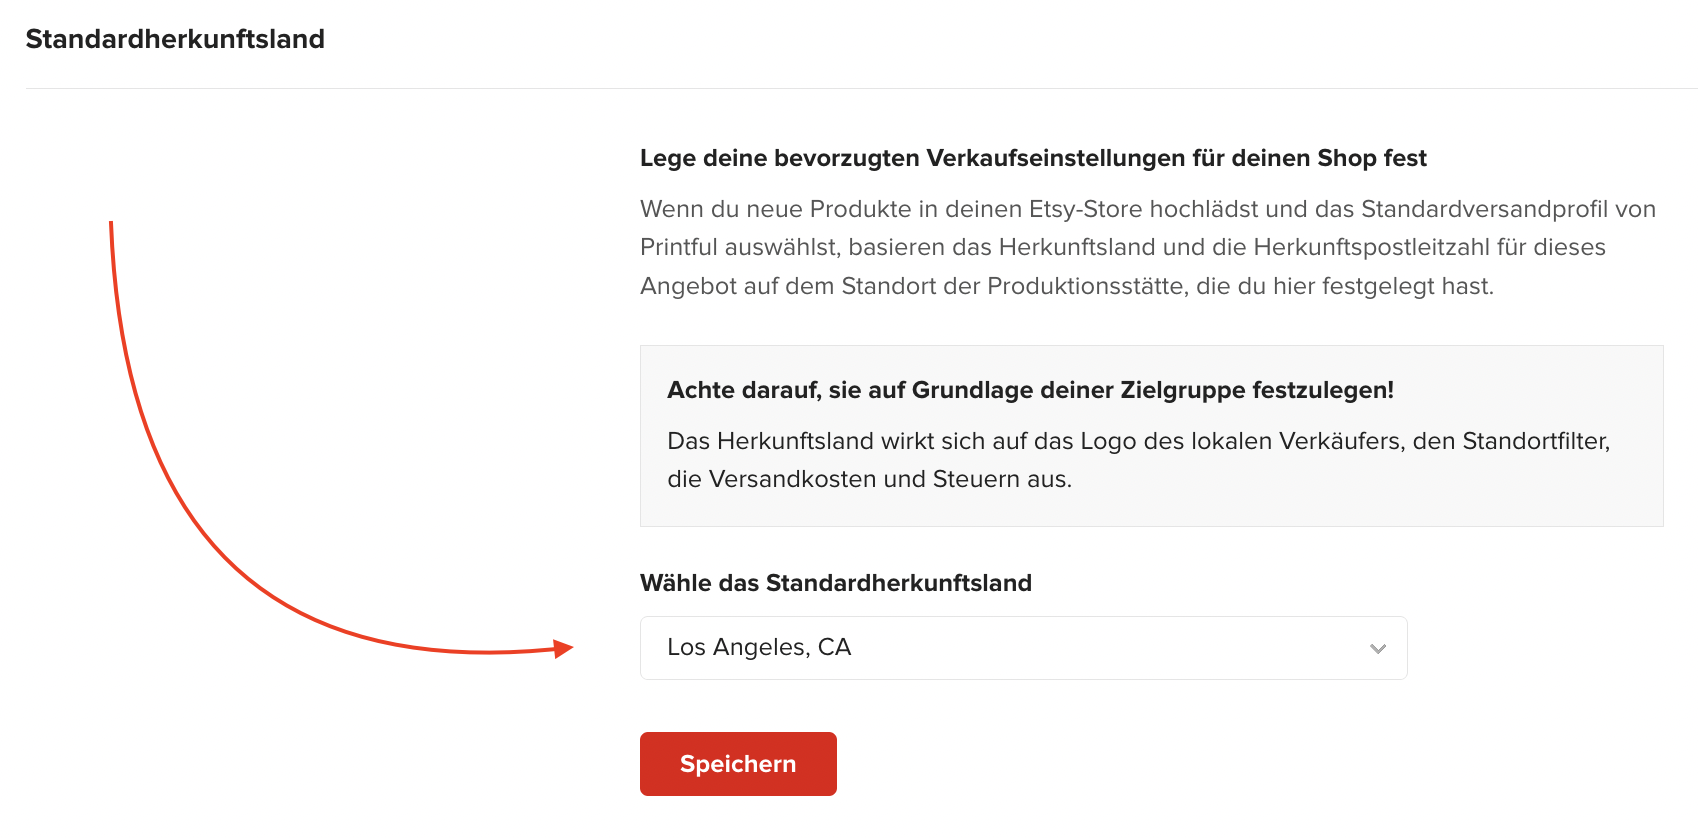Click the 'Los Angeles, CA' selected value text
This screenshot has height=838, width=1698.
point(759,647)
